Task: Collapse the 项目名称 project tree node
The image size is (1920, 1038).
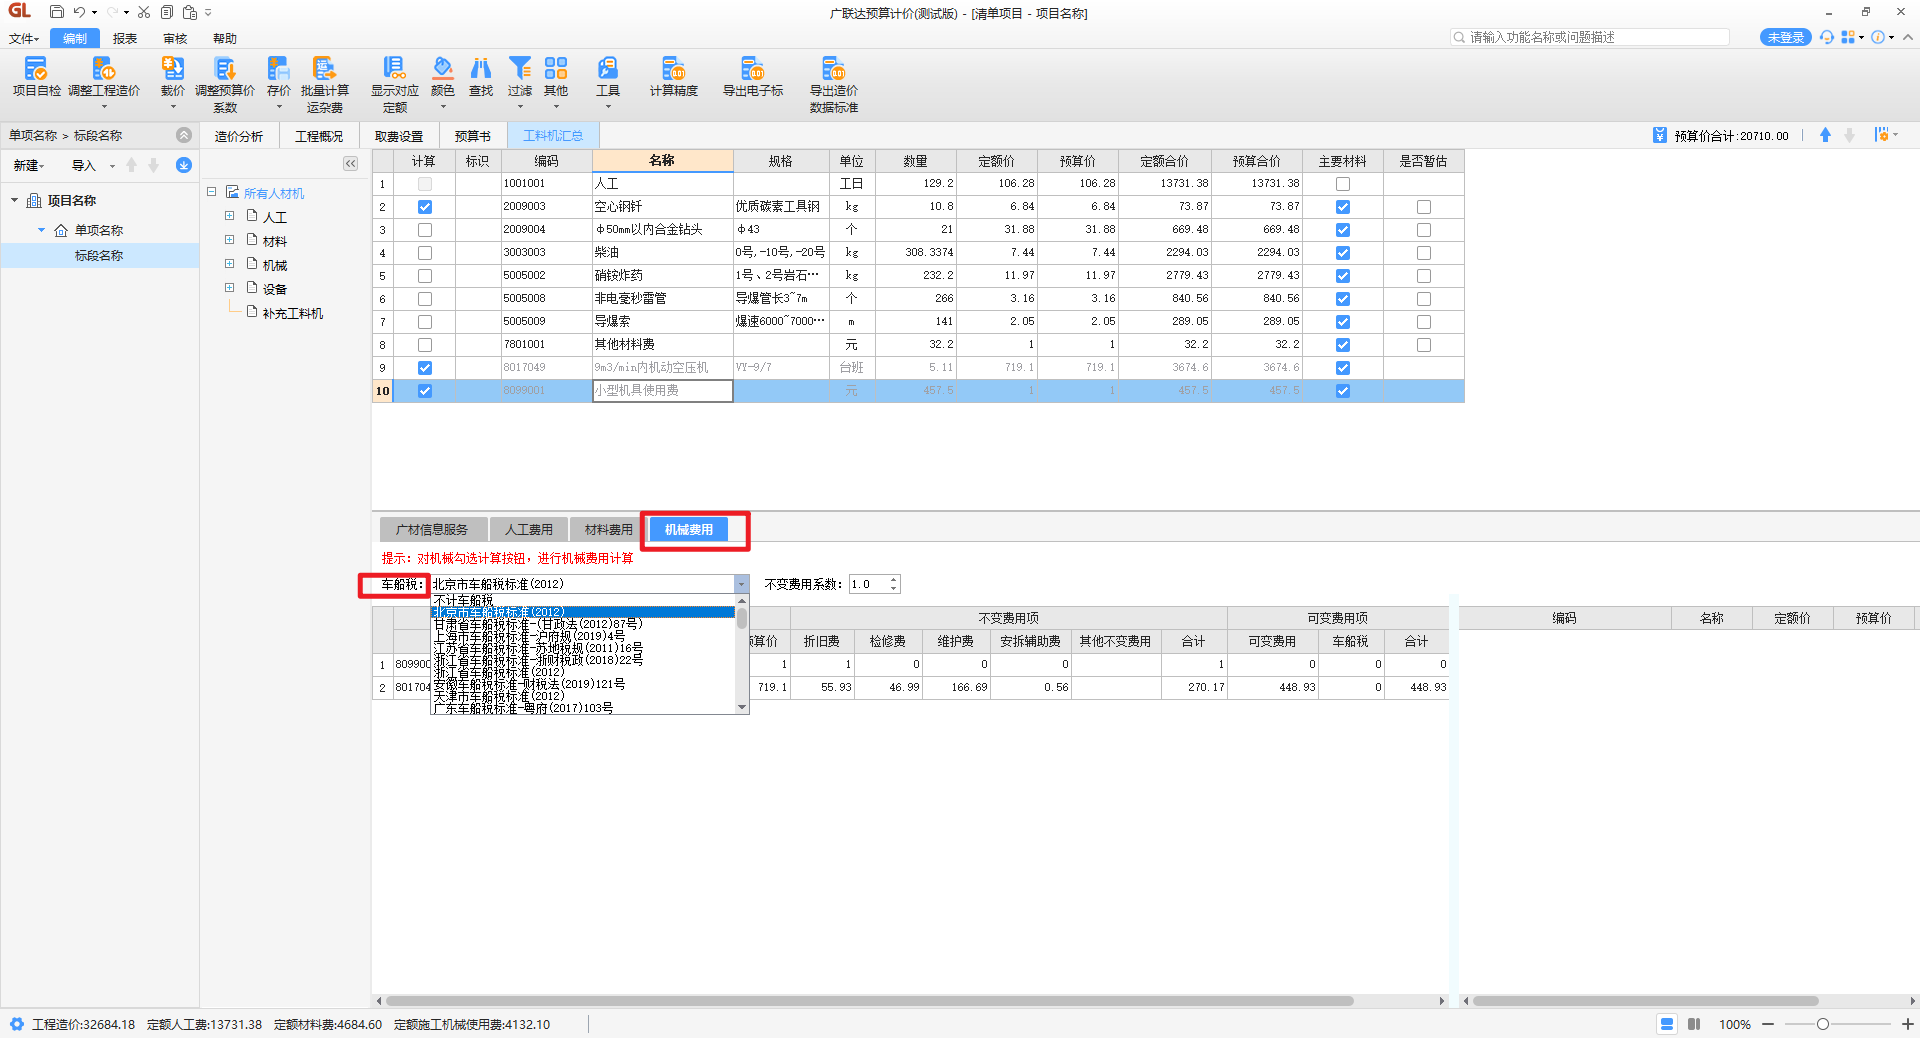Action: point(15,200)
